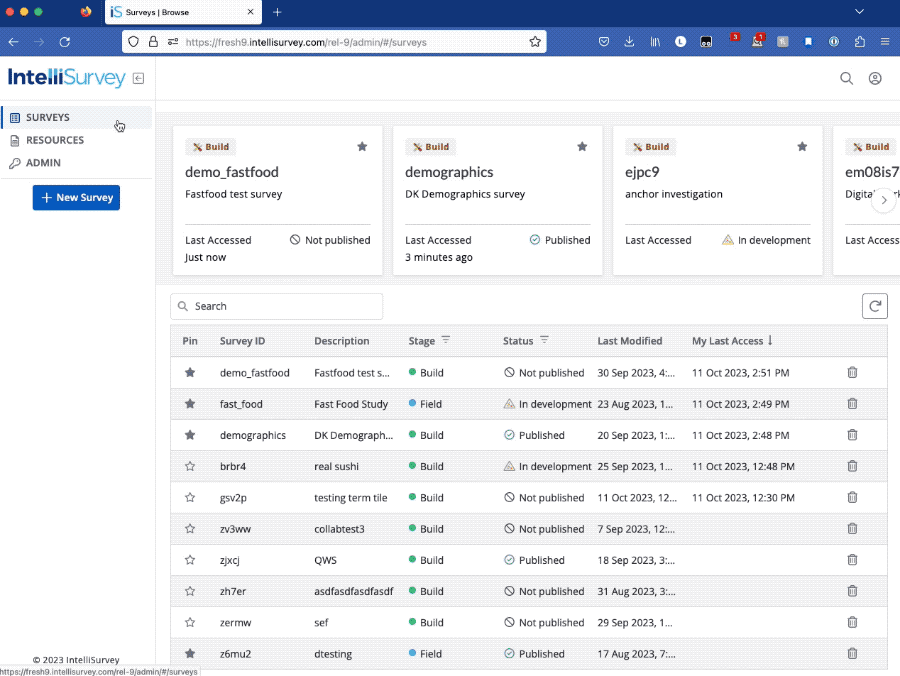This screenshot has height=676, width=900.
Task: Unpin the demo_fastfood card using its star
Action: [x=362, y=147]
